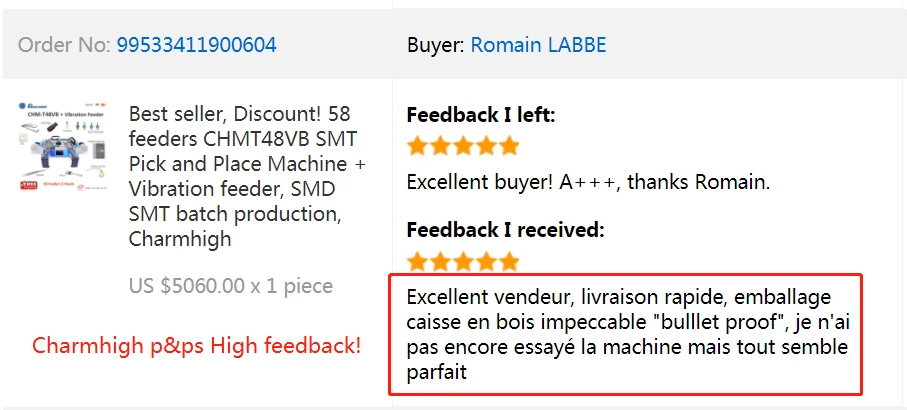This screenshot has height=410, width=907.
Task: Click the second star under Feedback I left
Action: tap(440, 146)
